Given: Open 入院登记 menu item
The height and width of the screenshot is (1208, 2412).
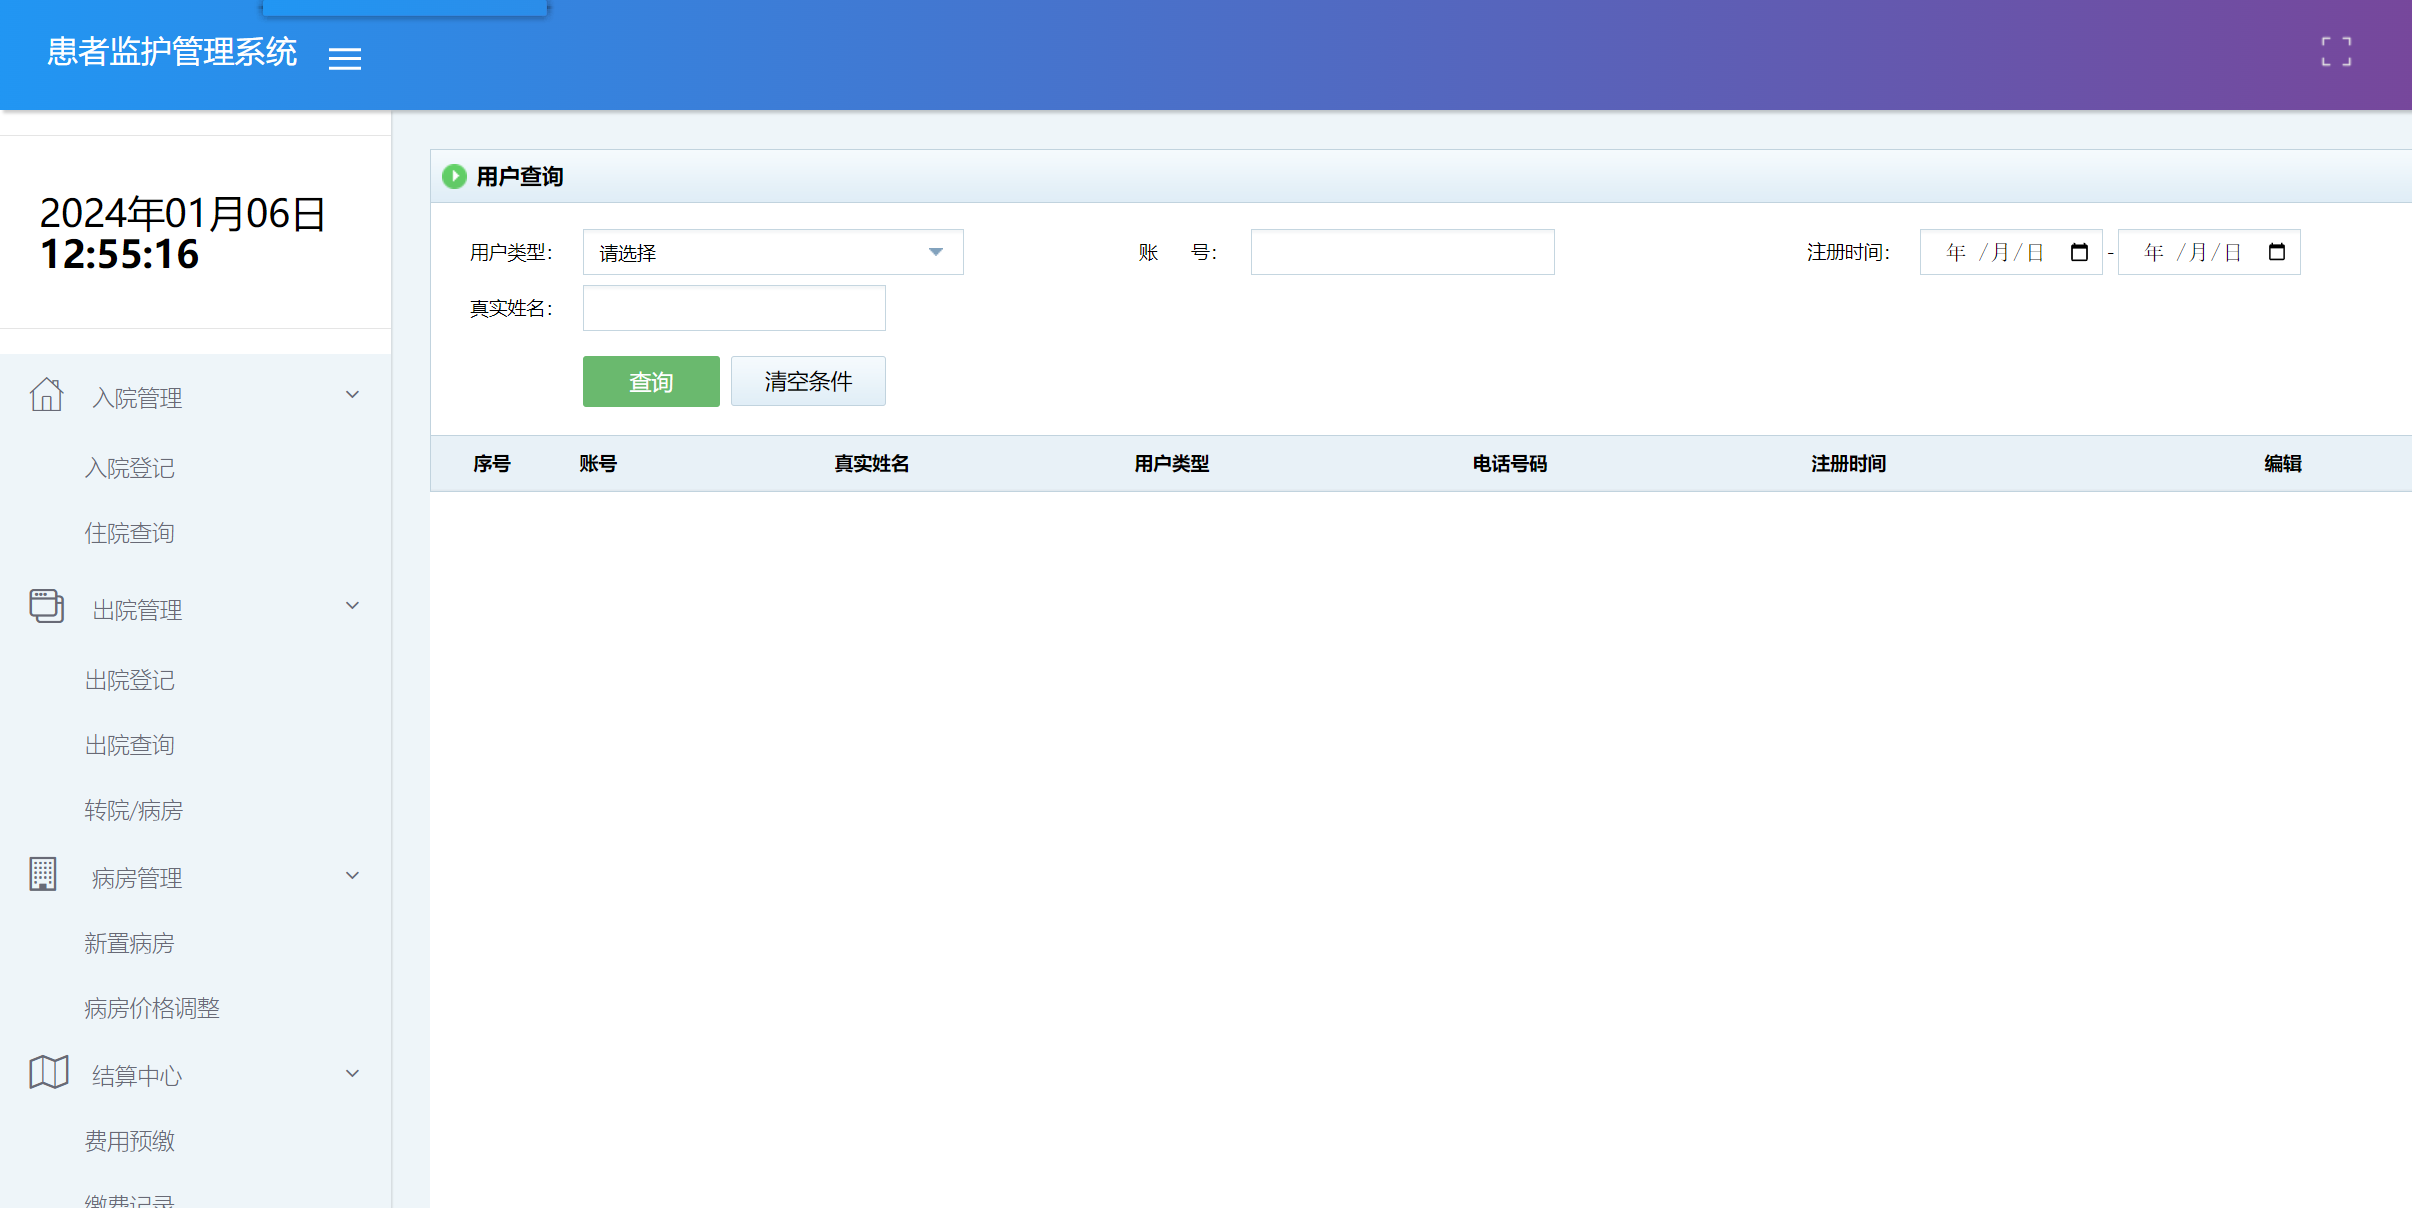Looking at the screenshot, I should pos(130,468).
